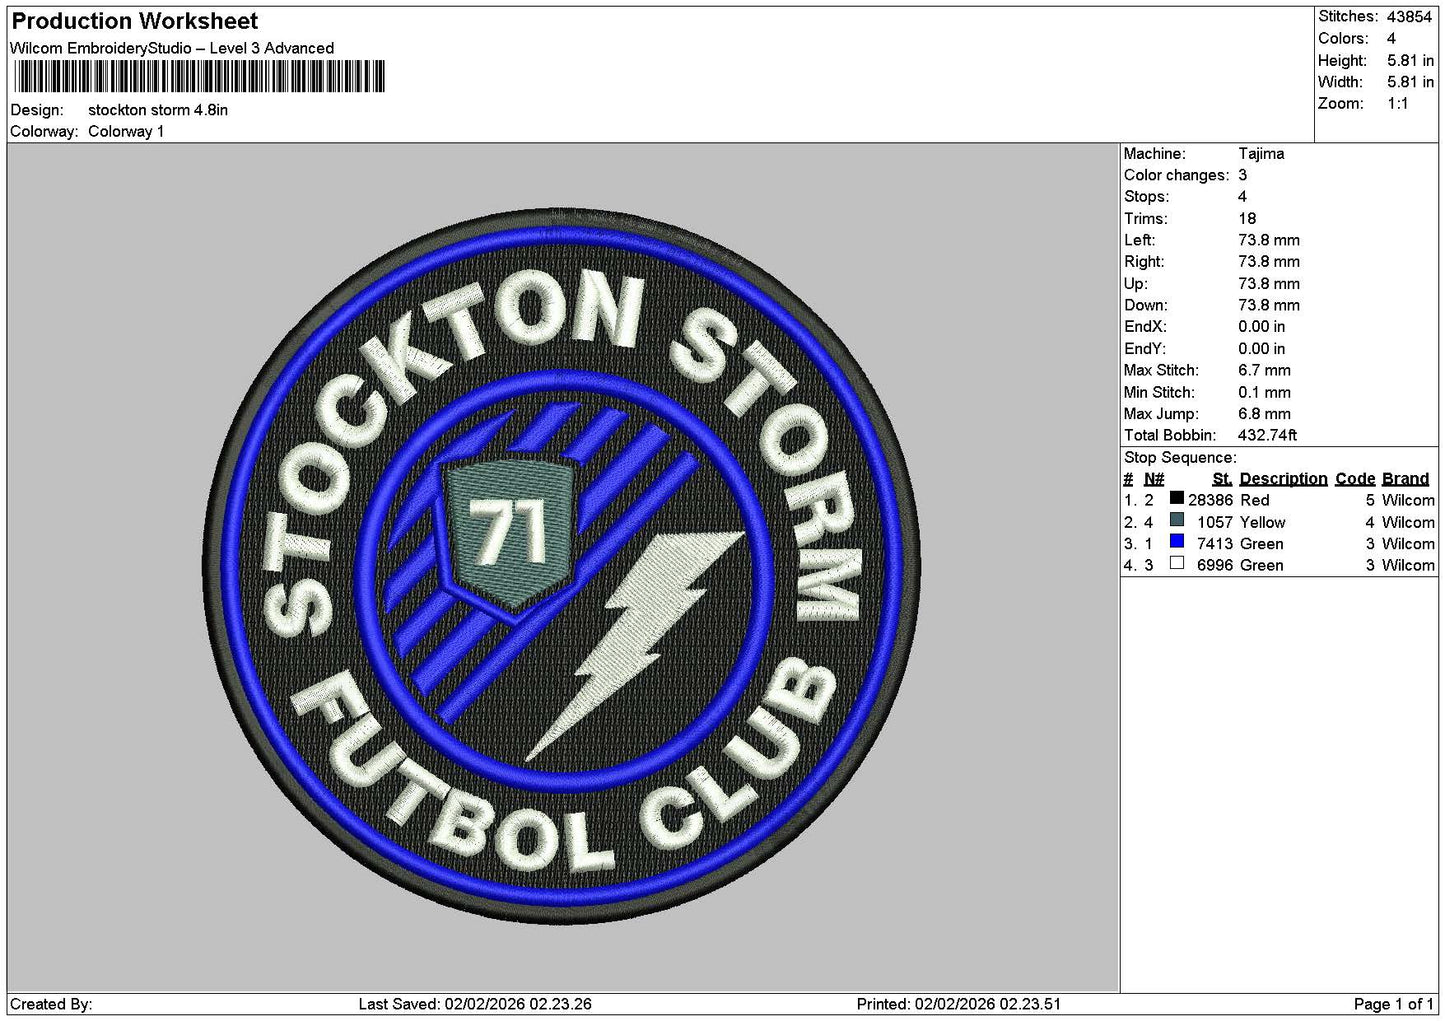1445x1021 pixels.
Task: Select the 'Red' thread description
Action: 1254,500
